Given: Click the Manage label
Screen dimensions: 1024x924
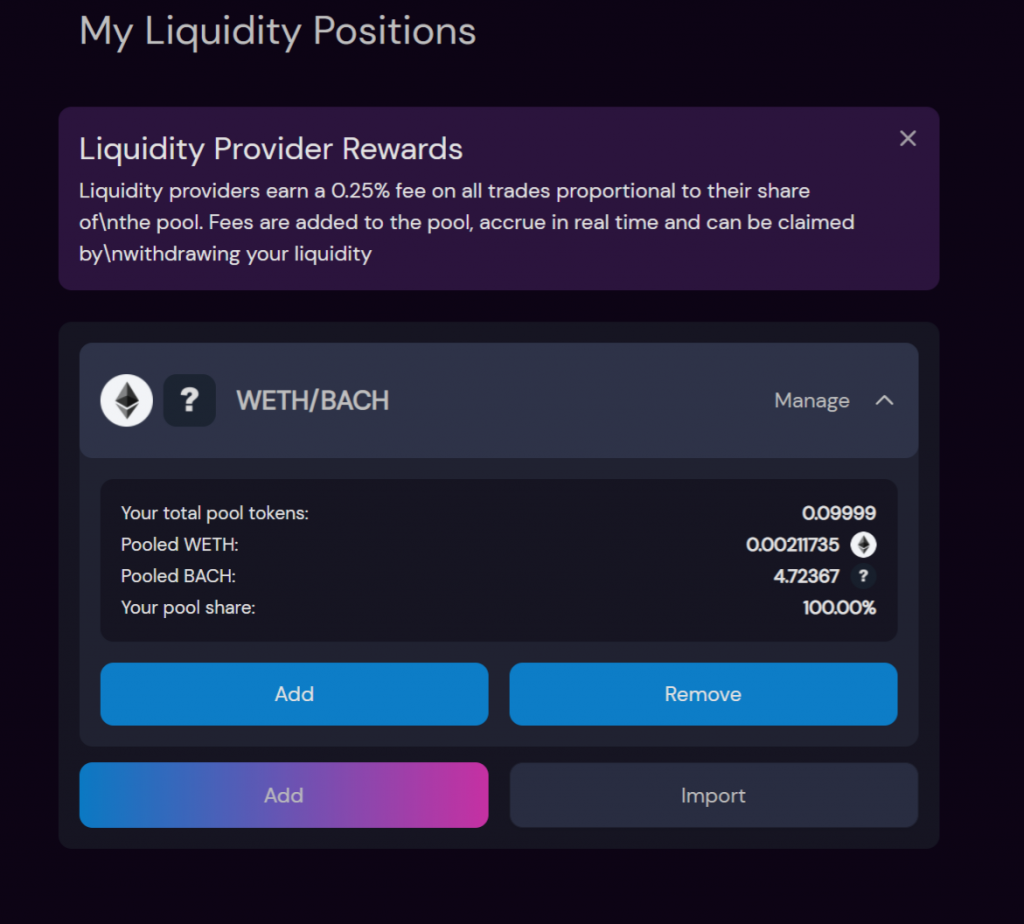Looking at the screenshot, I should (812, 400).
